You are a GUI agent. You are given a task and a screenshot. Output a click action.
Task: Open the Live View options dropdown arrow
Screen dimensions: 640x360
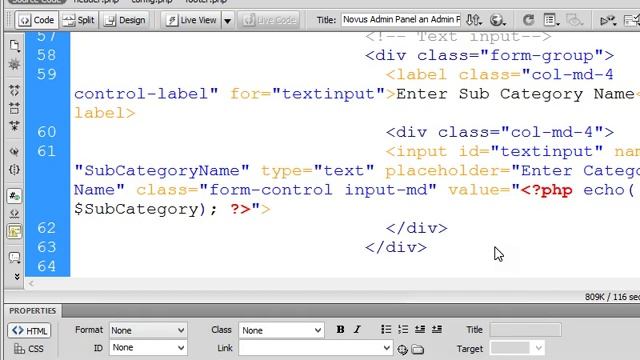coord(227,20)
